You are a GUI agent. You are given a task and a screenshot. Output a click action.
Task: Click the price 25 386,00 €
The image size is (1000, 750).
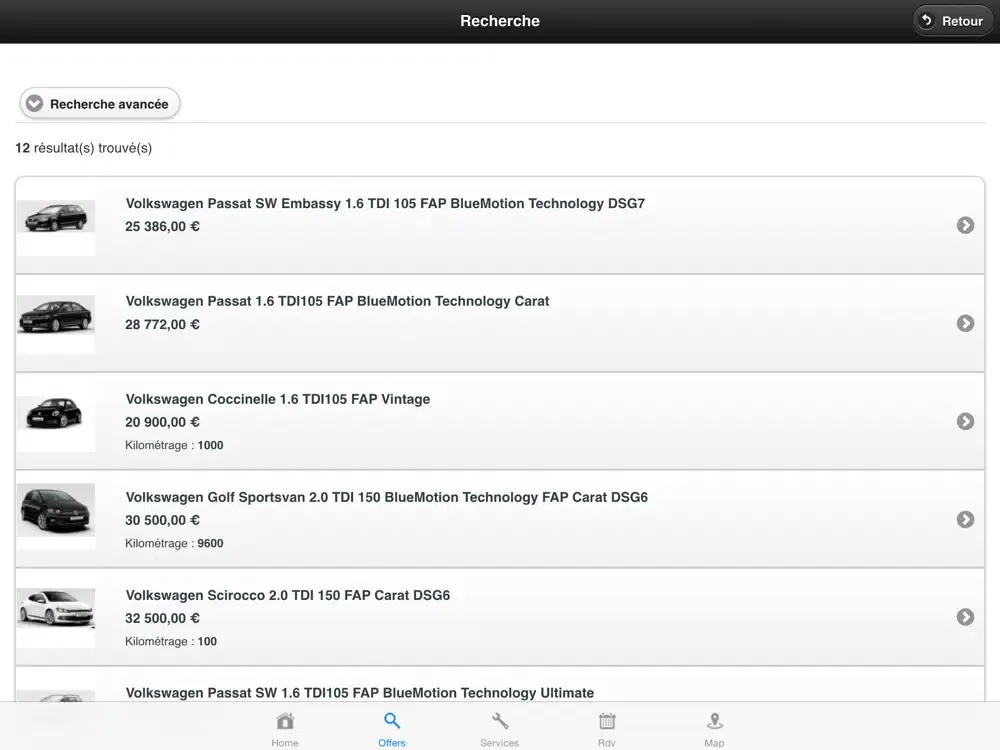[162, 226]
